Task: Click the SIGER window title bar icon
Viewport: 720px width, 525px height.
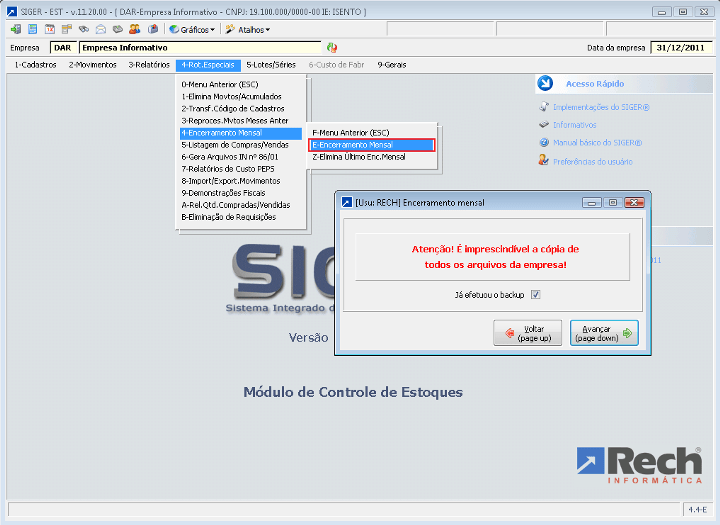Action: [x=12, y=11]
